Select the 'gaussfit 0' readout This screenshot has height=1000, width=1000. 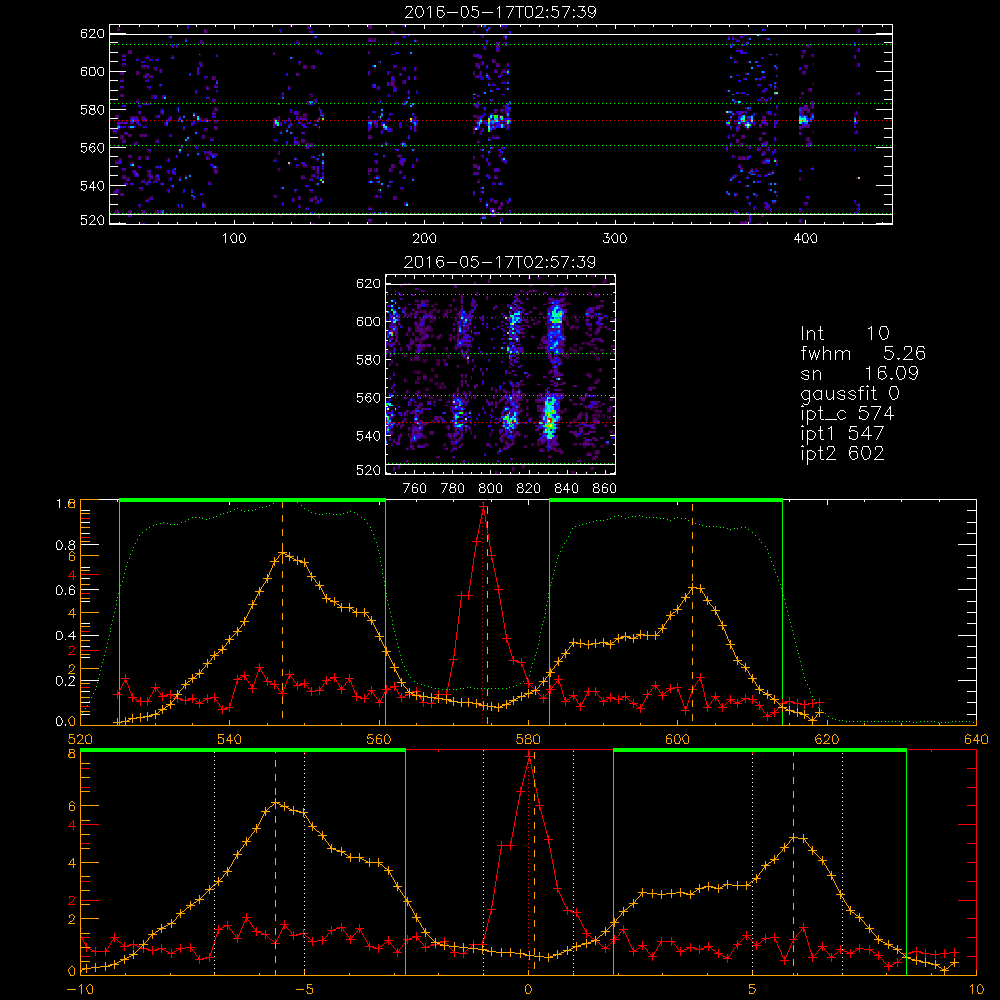[850, 394]
